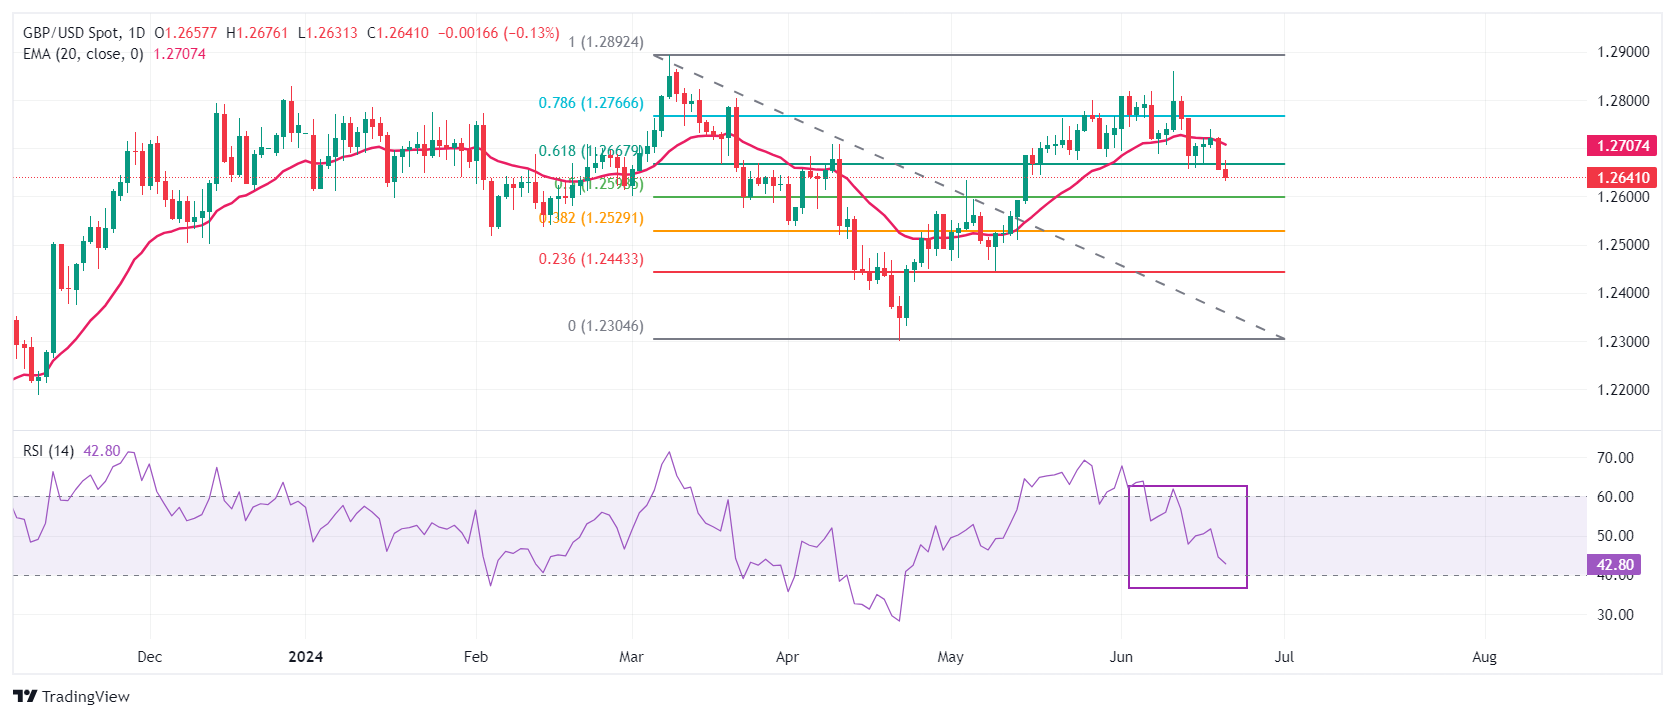Click the 70.00 level on RSI scale

tap(1614, 458)
